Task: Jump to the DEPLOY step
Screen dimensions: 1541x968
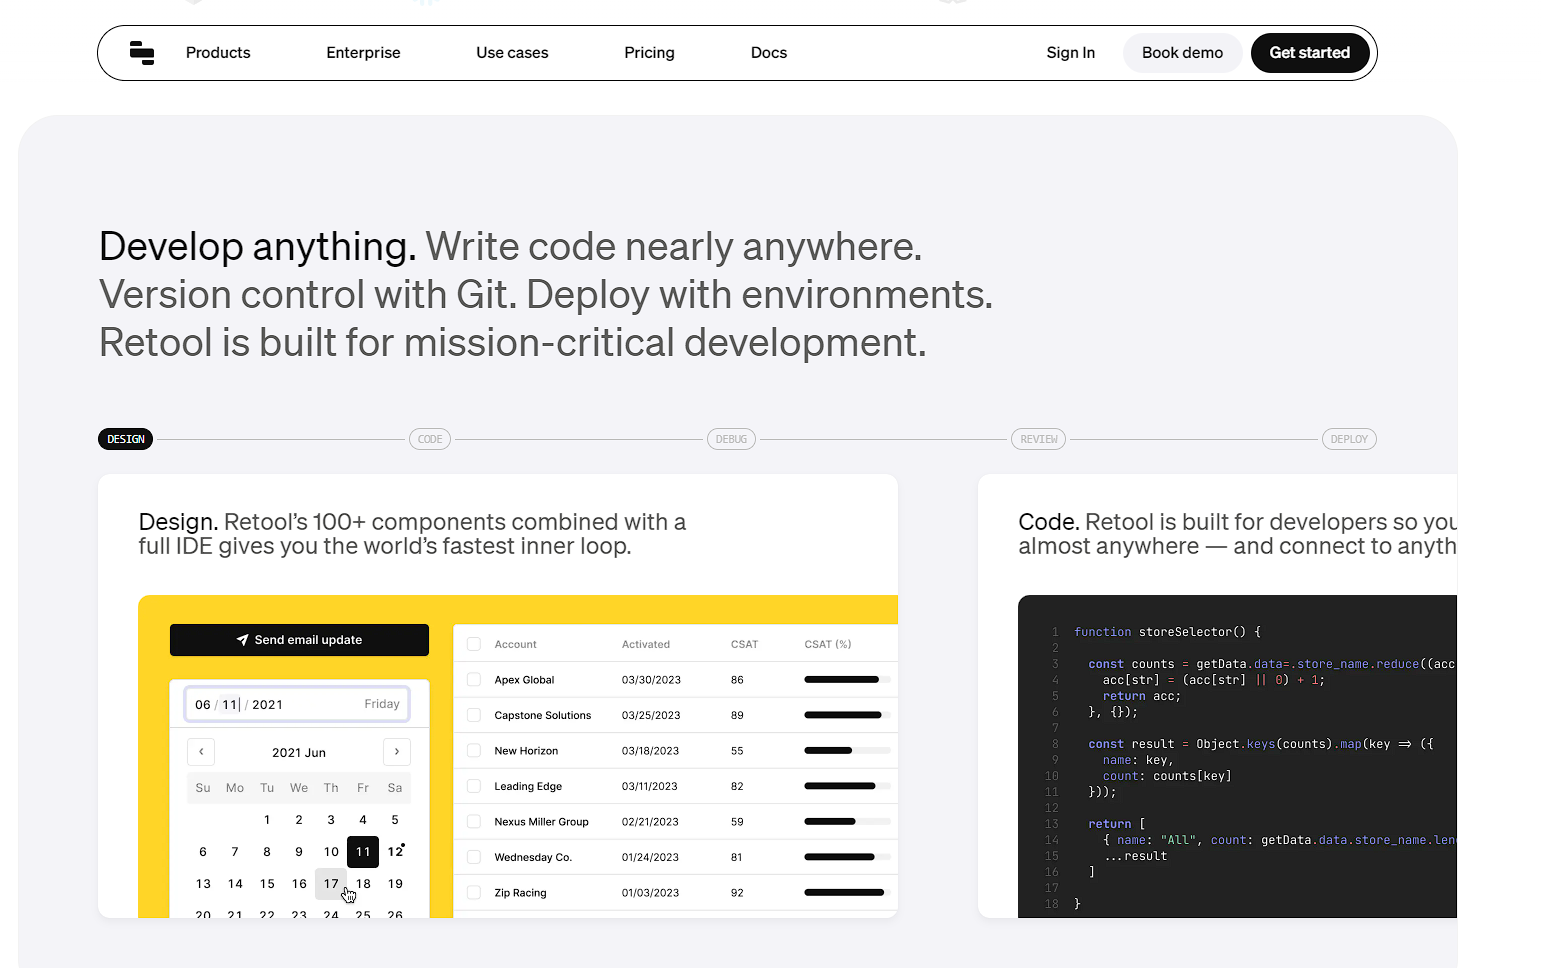Action: click(1348, 439)
